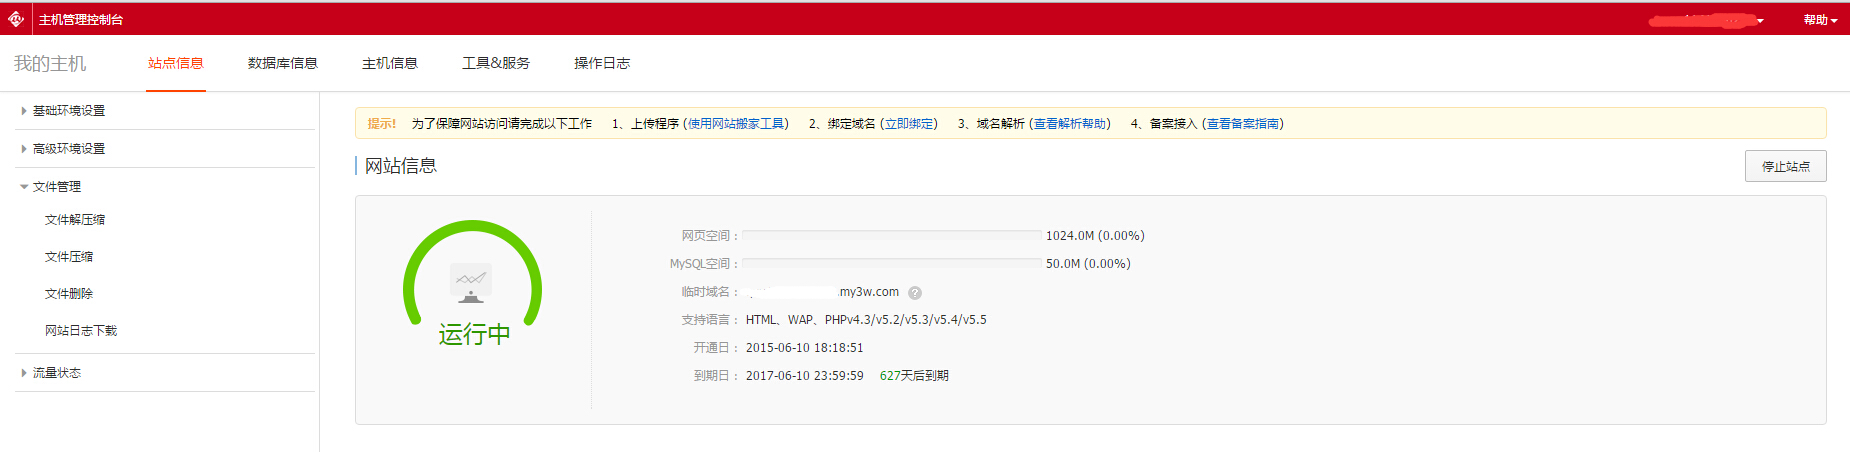The height and width of the screenshot is (452, 1850).
Task: Expand the 基础环境设置 section
Action: pyautogui.click(x=68, y=111)
